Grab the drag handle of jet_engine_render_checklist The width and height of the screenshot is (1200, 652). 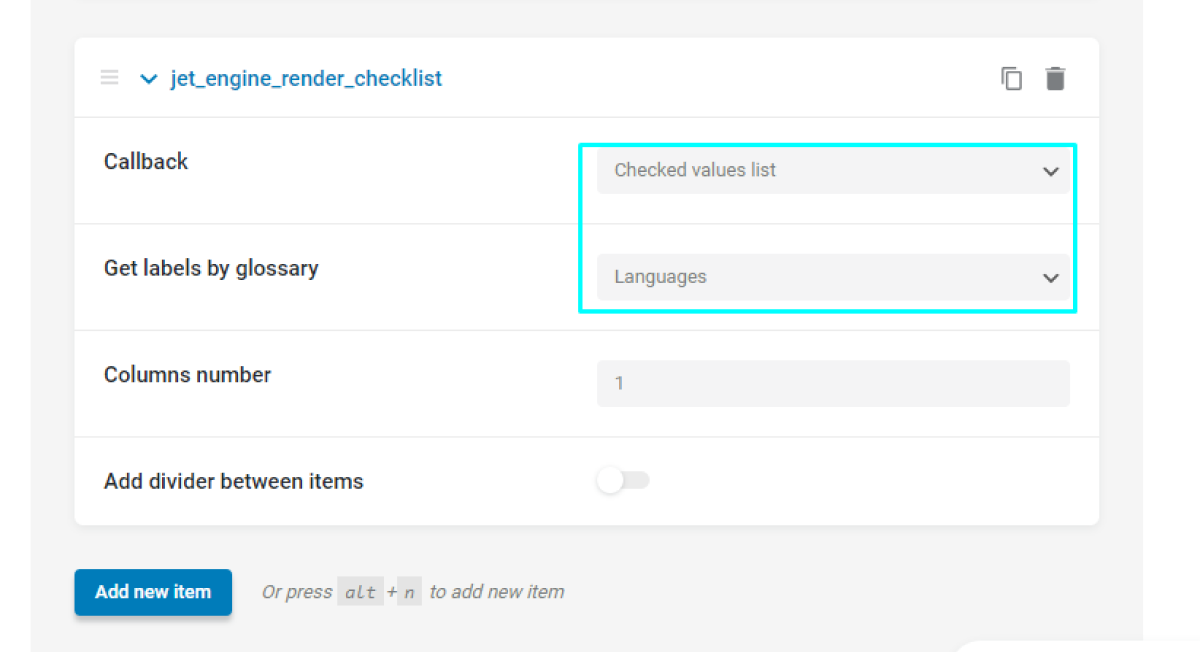[x=109, y=77]
